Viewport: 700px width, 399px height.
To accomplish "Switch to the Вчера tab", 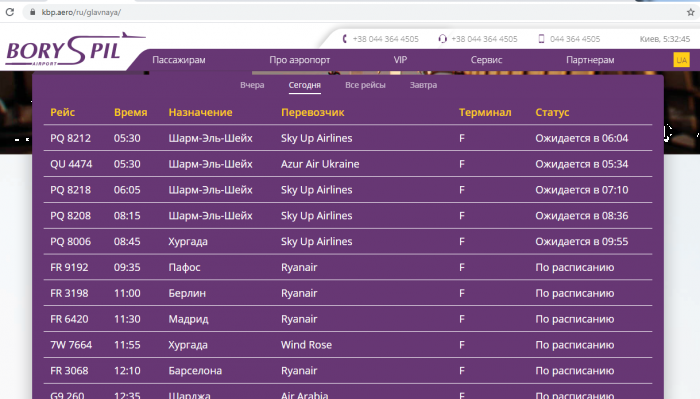I will point(252,85).
